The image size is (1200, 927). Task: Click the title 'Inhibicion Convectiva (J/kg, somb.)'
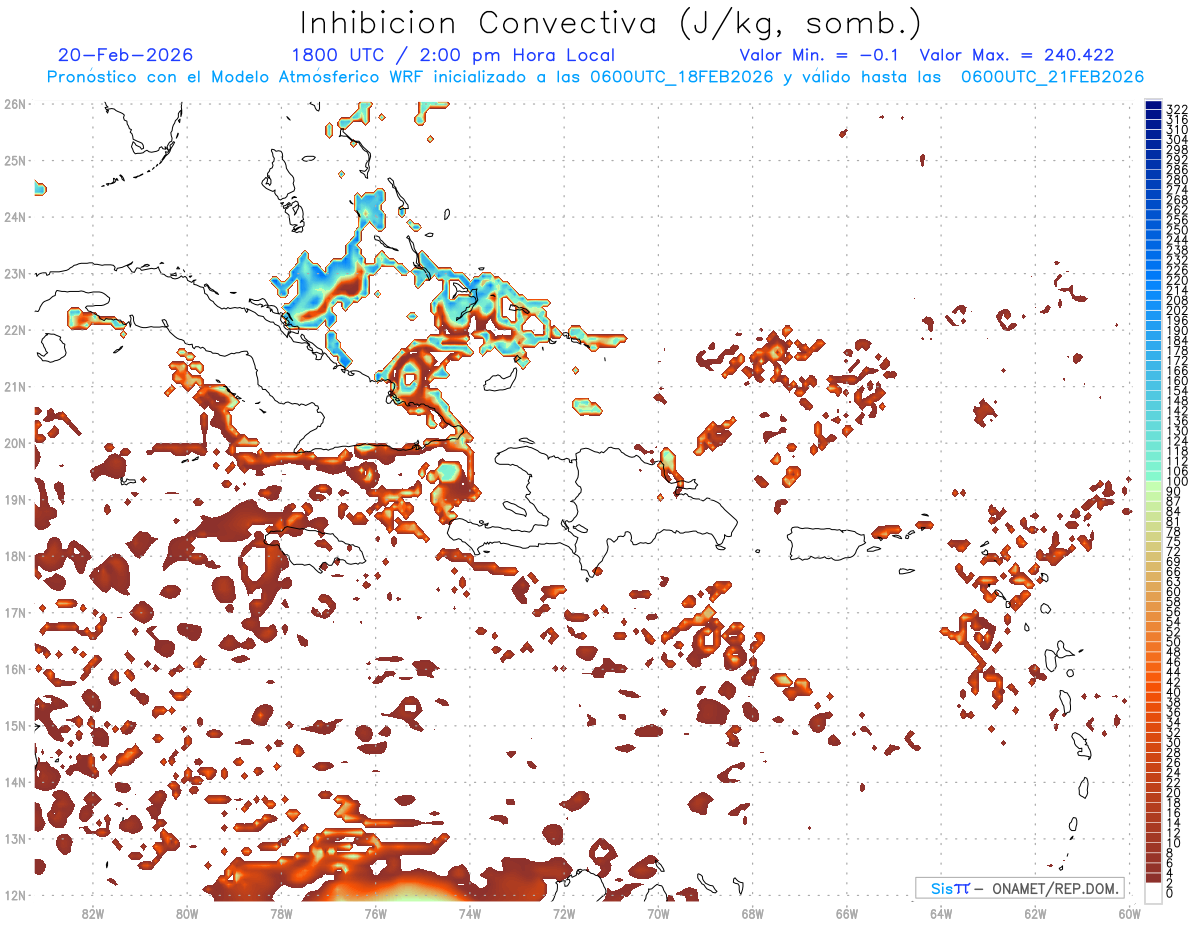coord(610,24)
